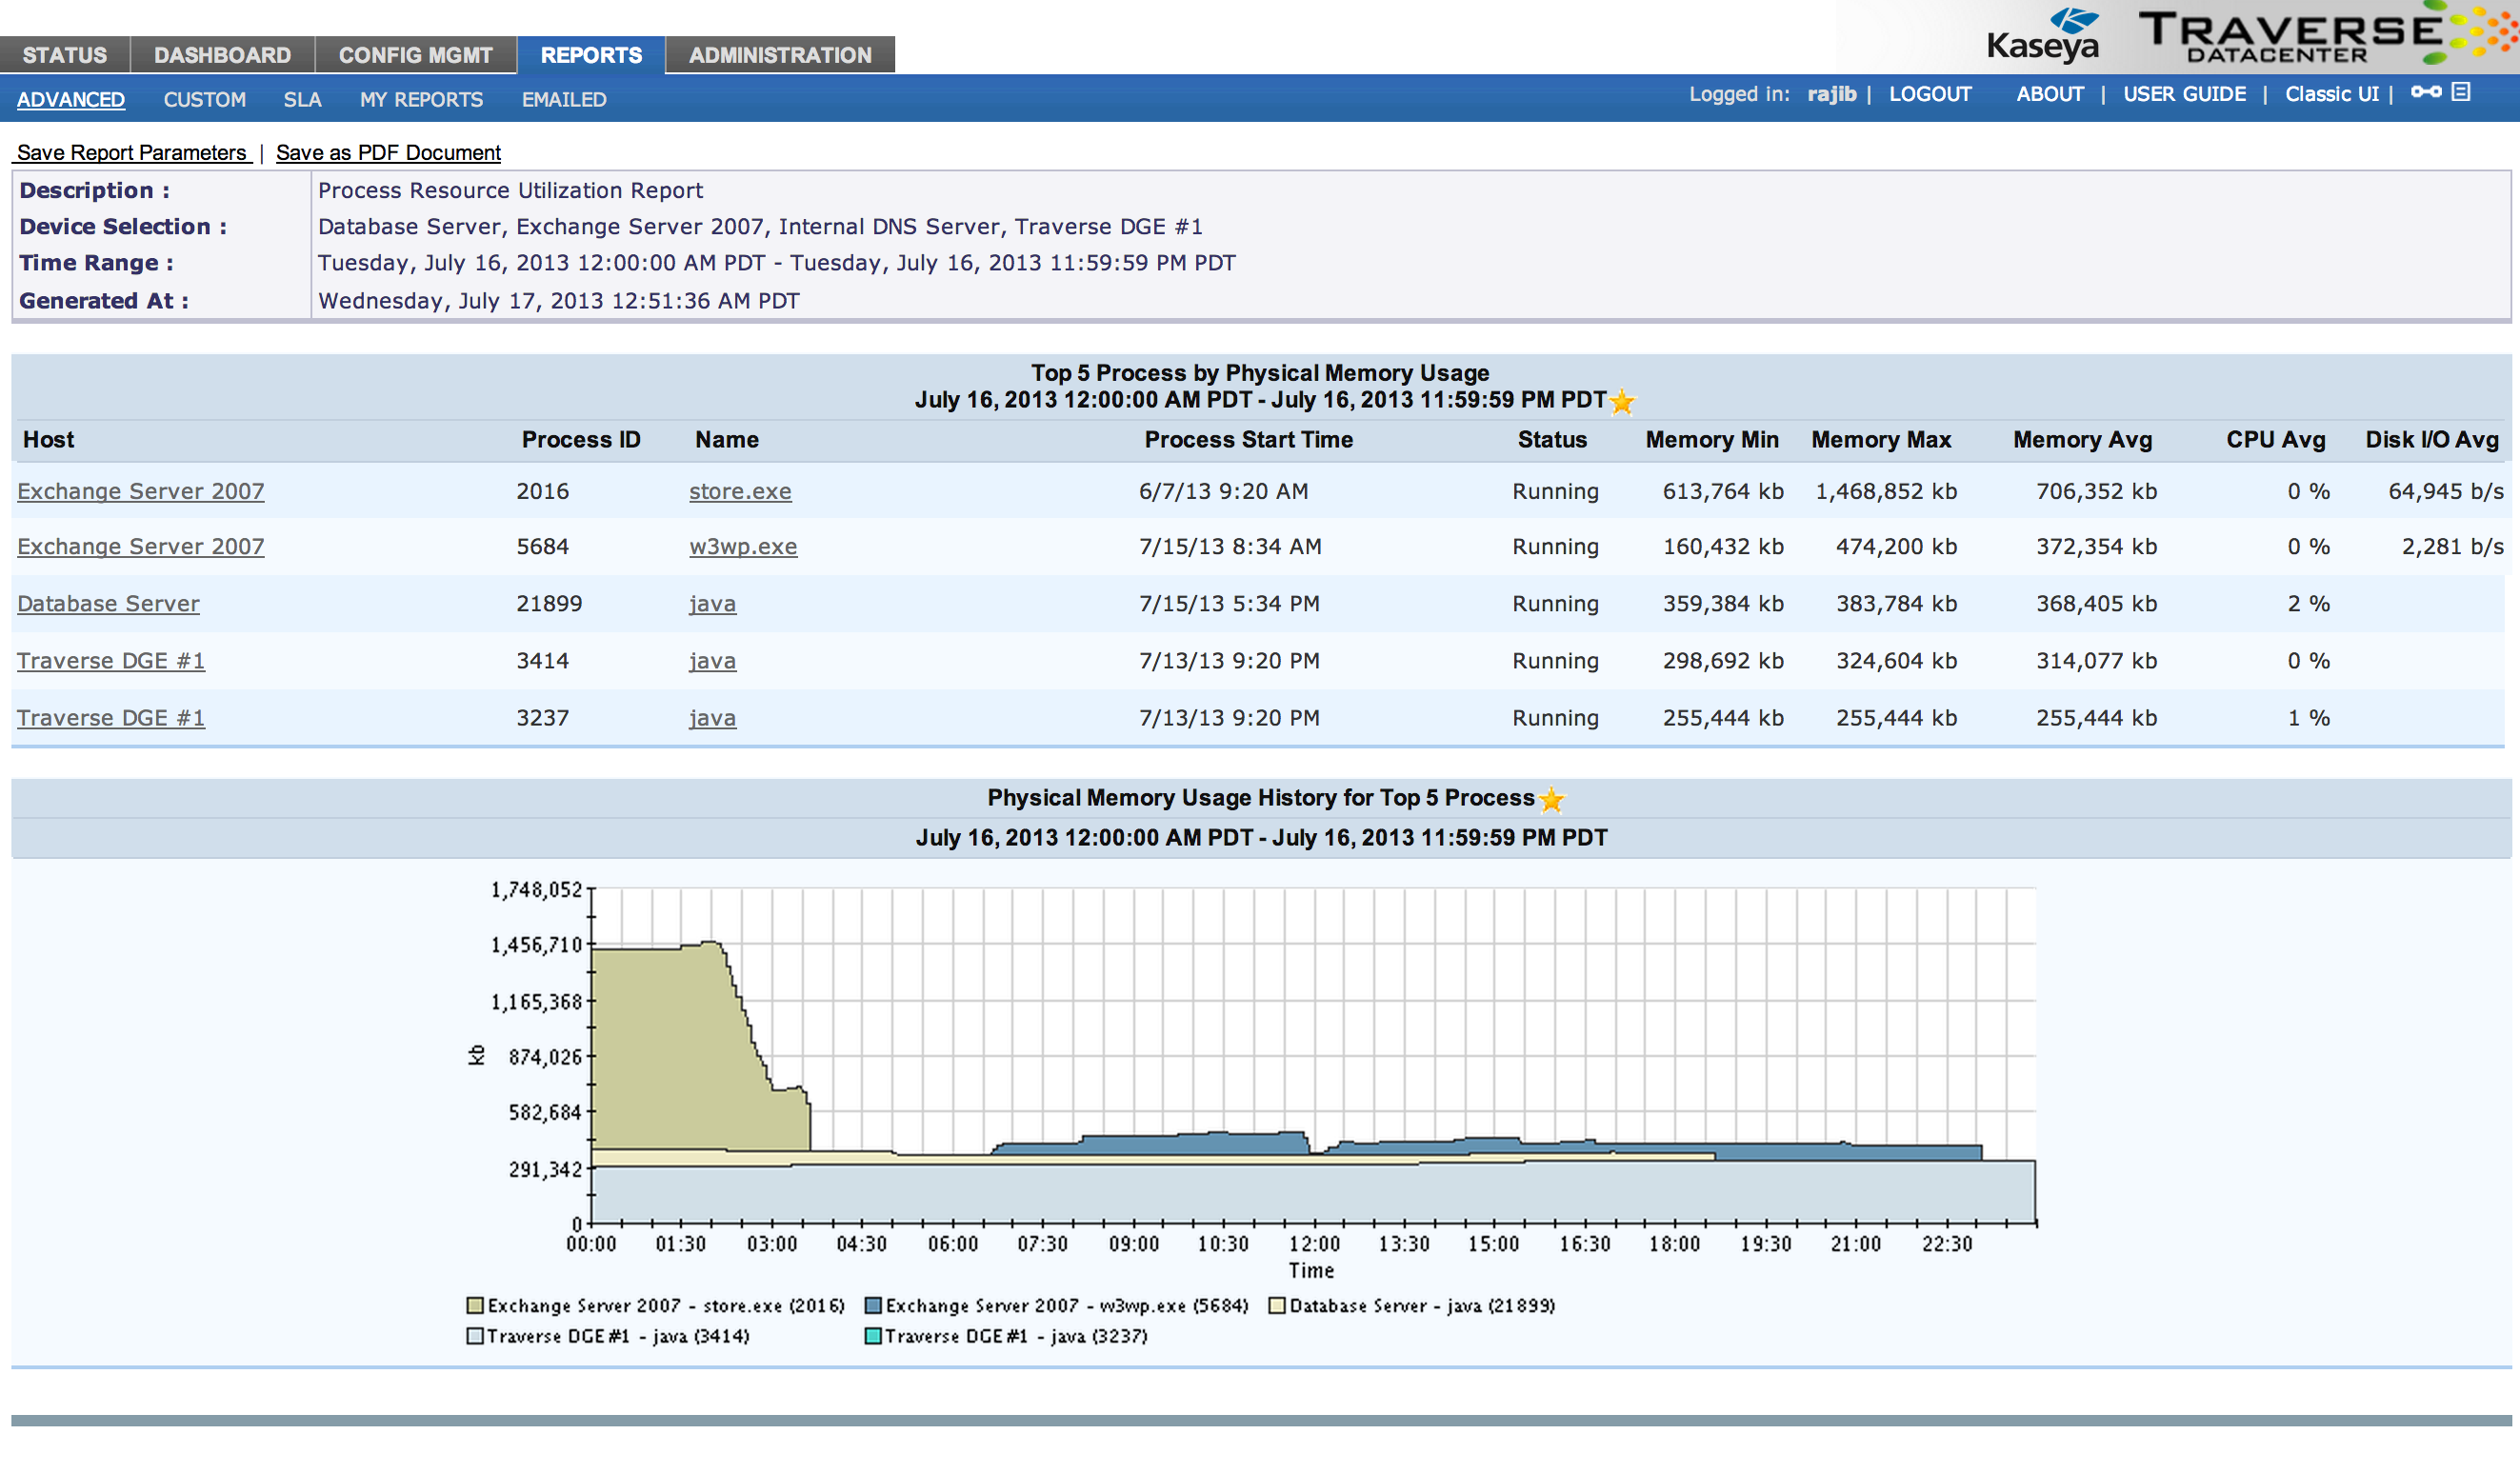2520x1474 pixels.
Task: Open the SLA reports submenu
Action: pos(302,99)
